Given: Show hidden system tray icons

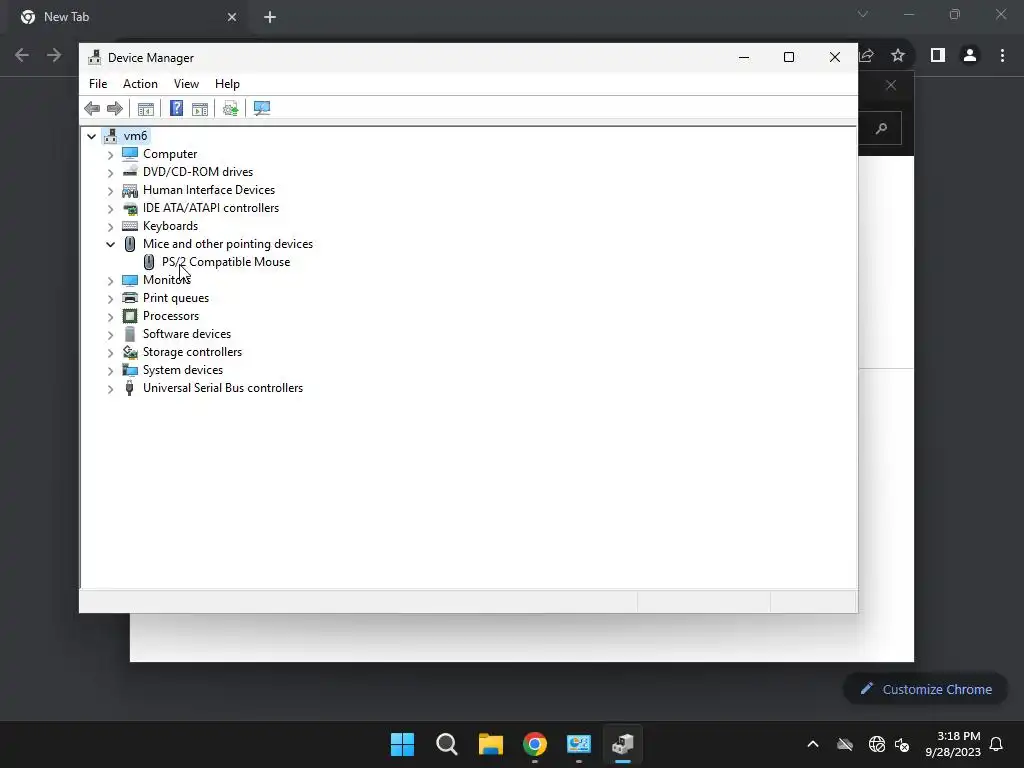Looking at the screenshot, I should click(813, 744).
